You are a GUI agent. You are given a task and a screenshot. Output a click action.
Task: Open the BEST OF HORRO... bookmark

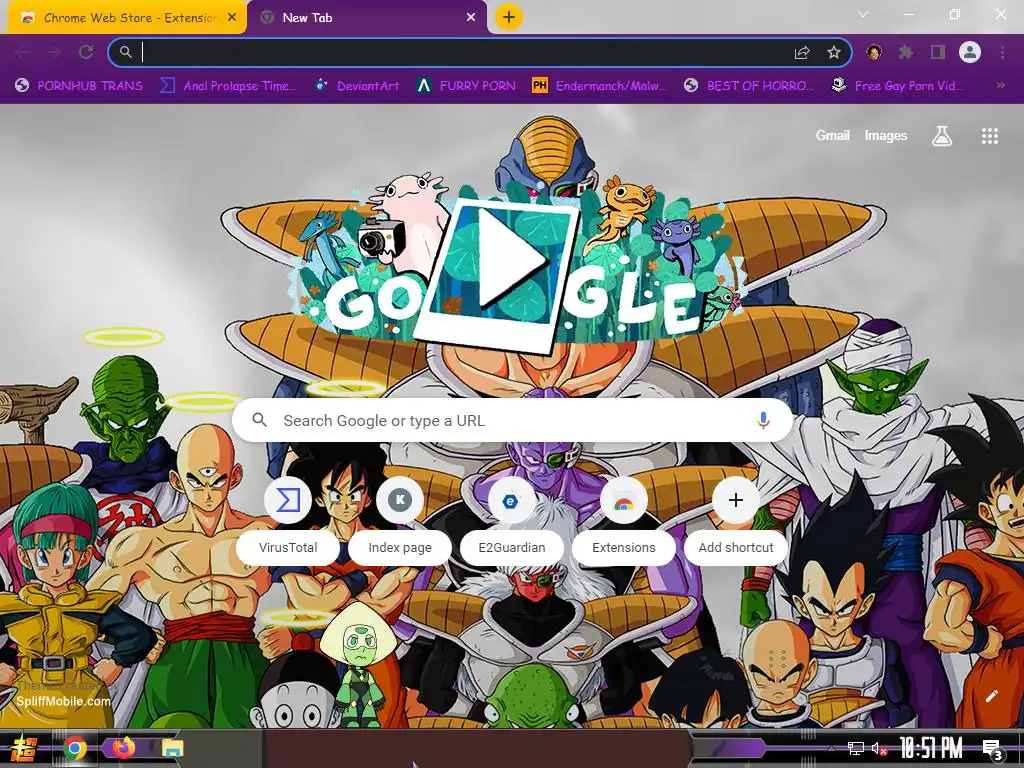749,86
